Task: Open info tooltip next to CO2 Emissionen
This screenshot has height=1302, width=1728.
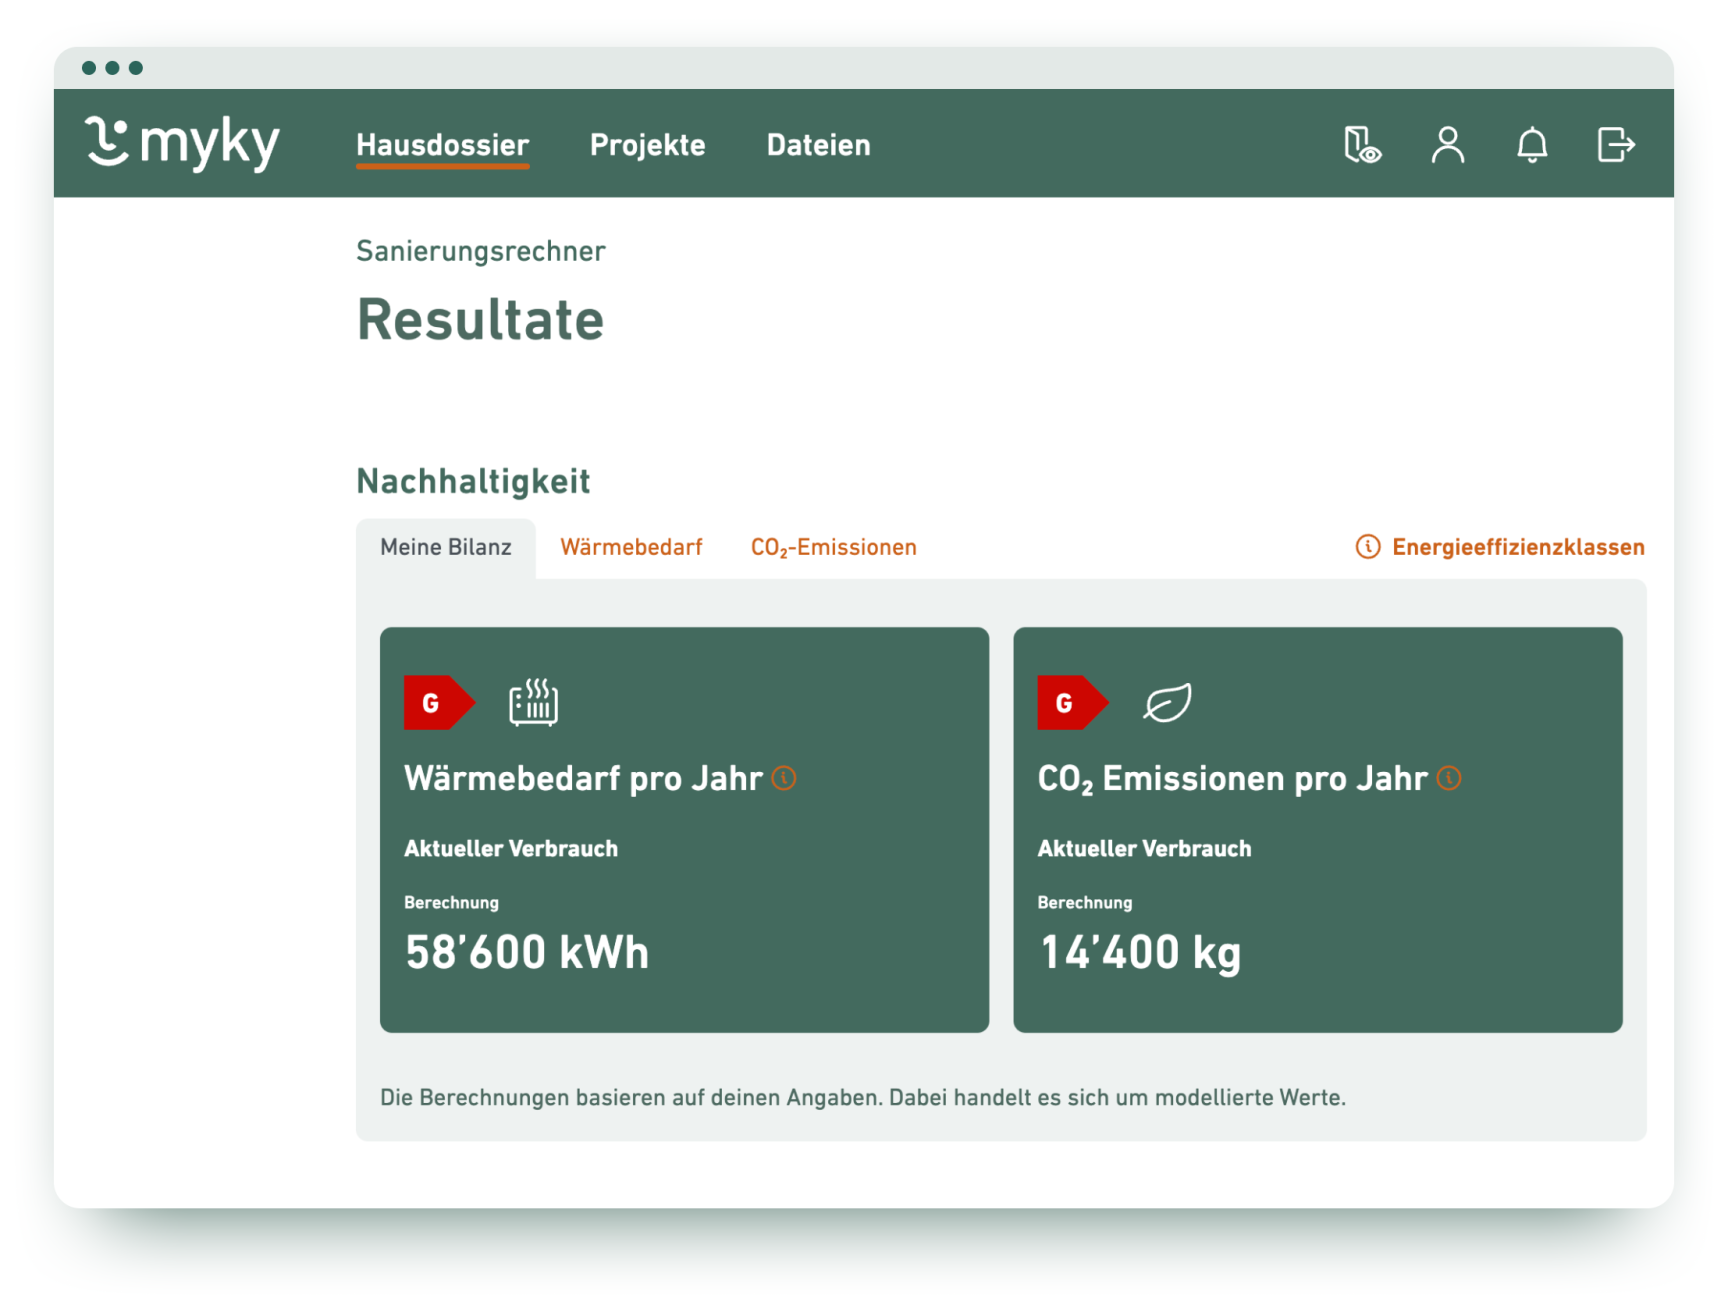Action: (1449, 778)
